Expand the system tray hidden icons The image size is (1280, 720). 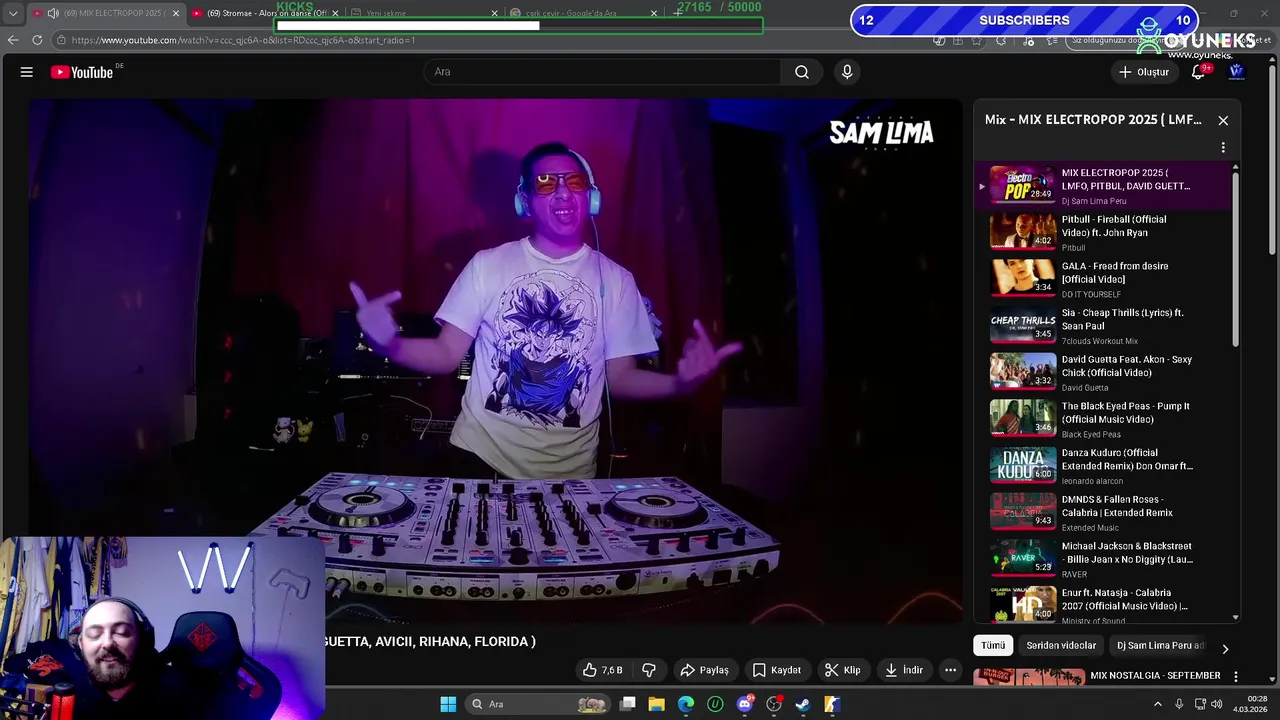click(x=1158, y=704)
